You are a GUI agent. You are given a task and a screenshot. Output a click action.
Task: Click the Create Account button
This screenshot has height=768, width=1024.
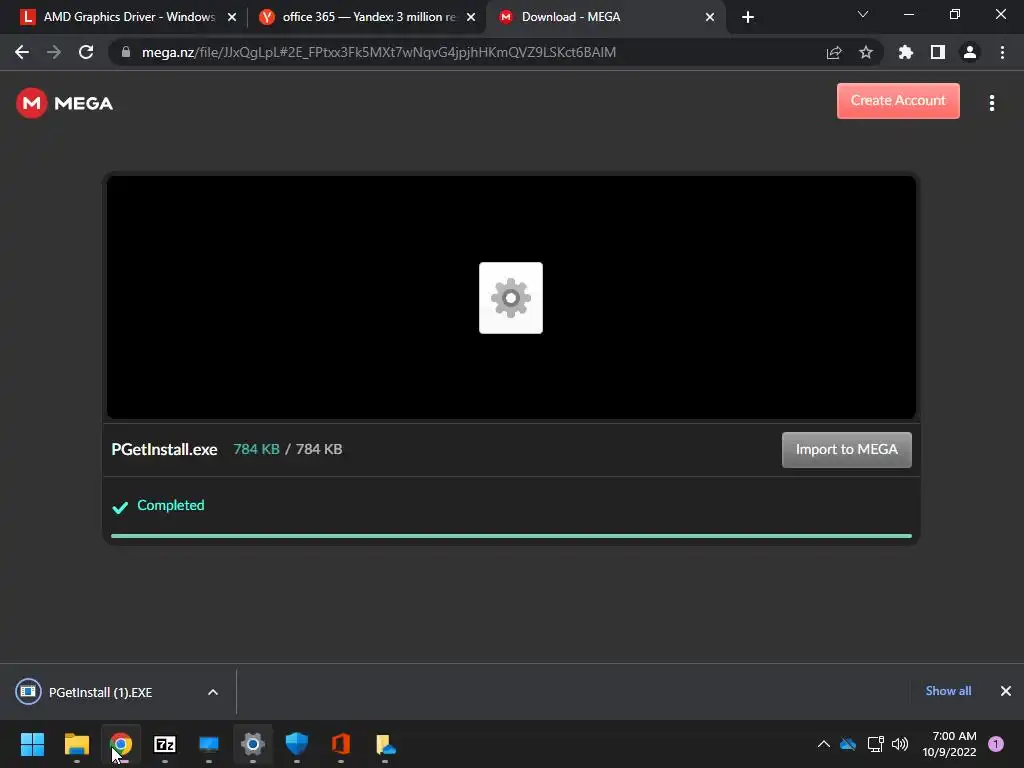tap(898, 101)
